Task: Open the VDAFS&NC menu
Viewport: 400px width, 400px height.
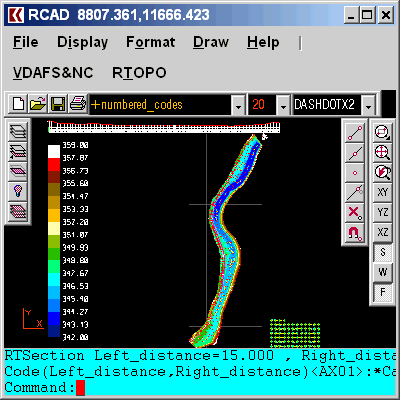Action: [53, 73]
